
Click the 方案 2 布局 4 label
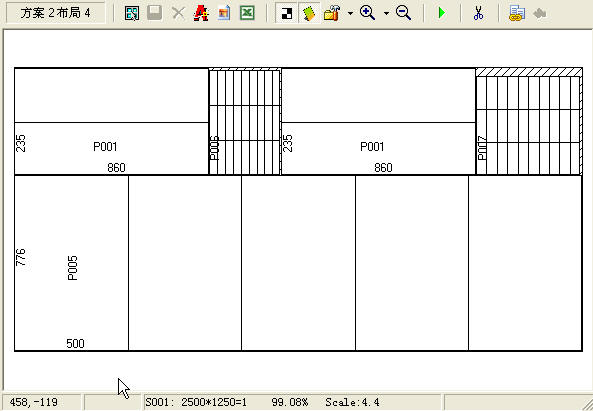56,13
